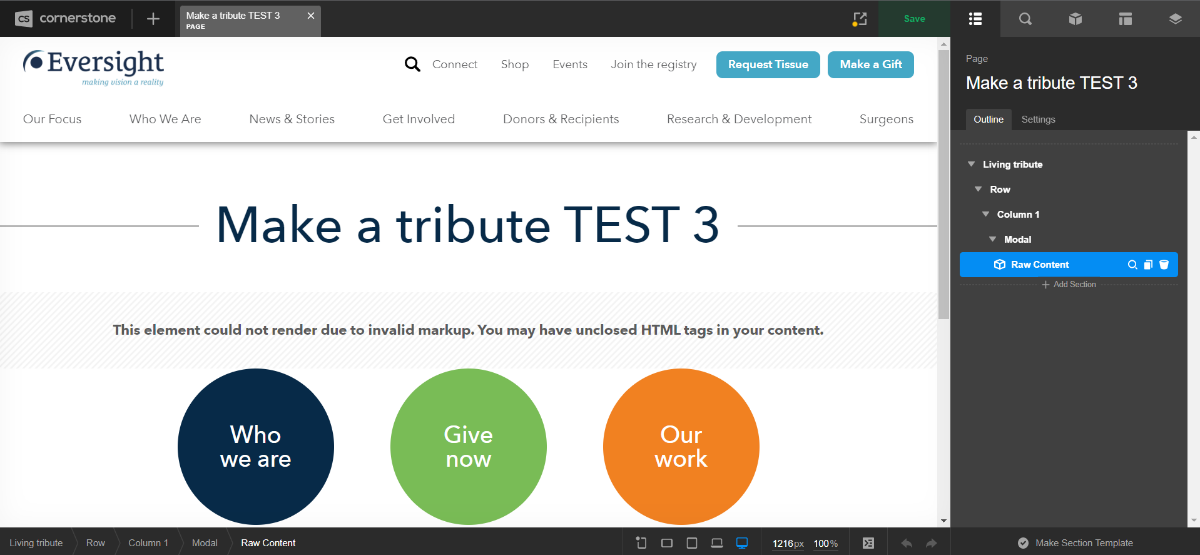Viewport: 1200px width, 555px height.
Task: Open the Layers stack icon panel
Action: (1175, 18)
